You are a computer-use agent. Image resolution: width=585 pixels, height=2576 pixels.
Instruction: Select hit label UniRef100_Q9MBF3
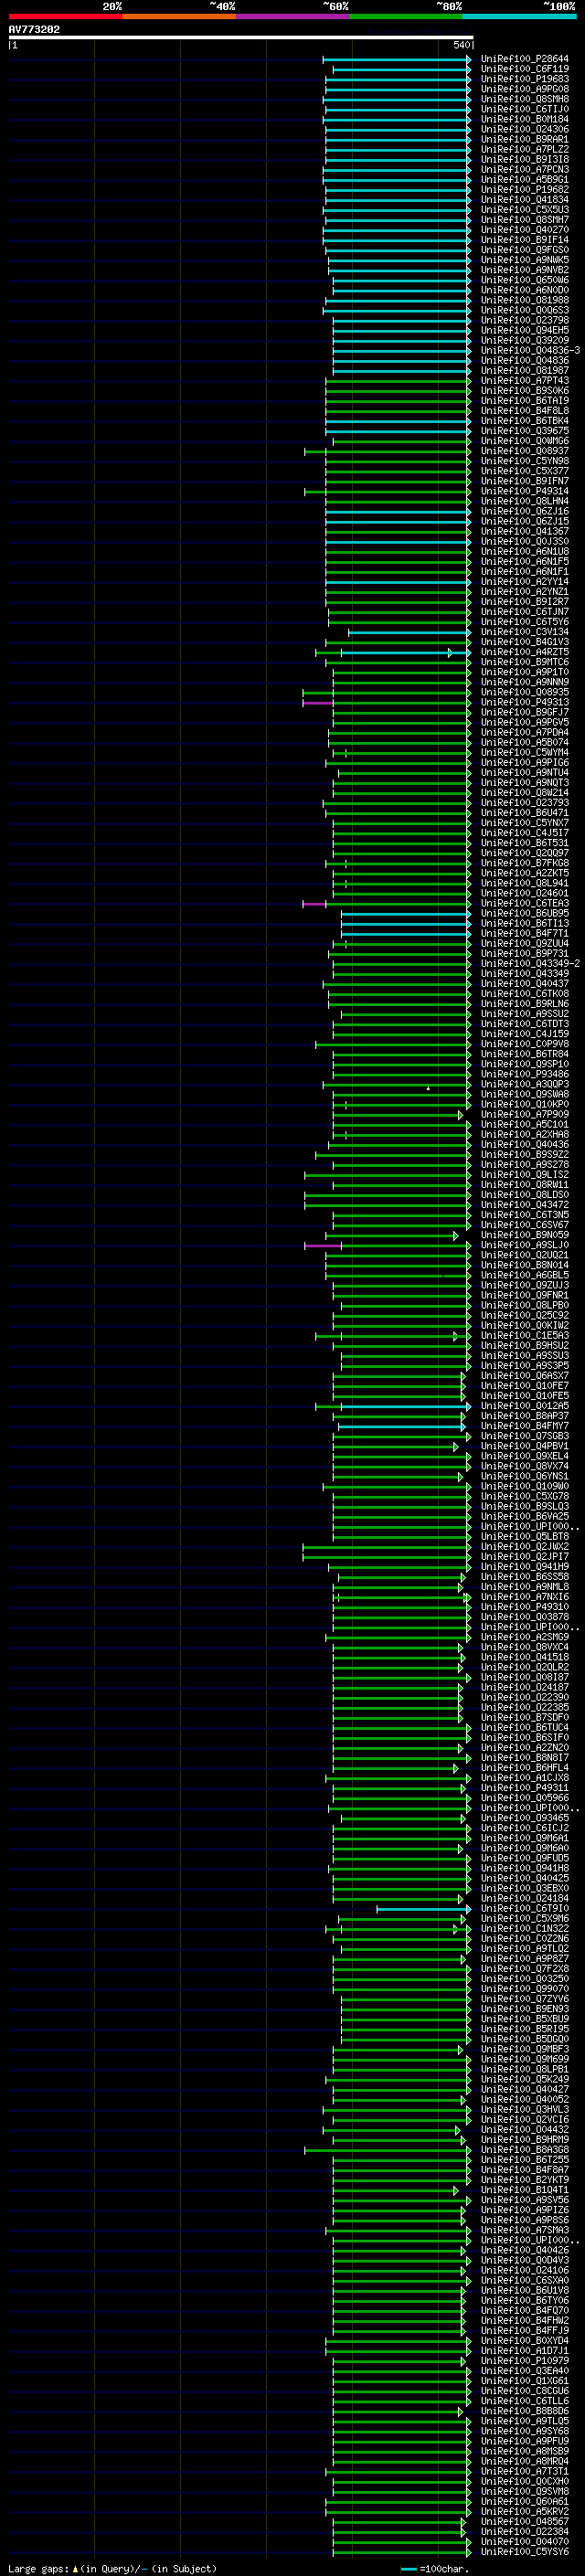tap(525, 2049)
